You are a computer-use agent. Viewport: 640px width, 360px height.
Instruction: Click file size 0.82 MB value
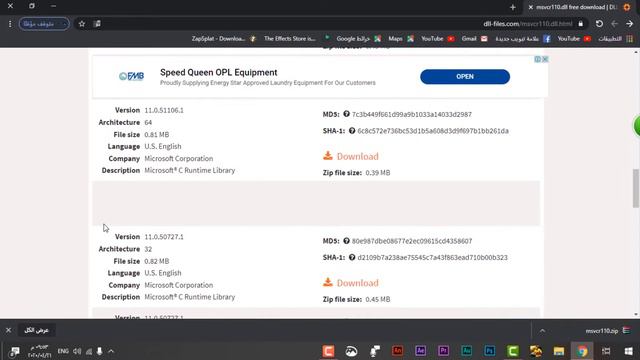[x=157, y=261]
